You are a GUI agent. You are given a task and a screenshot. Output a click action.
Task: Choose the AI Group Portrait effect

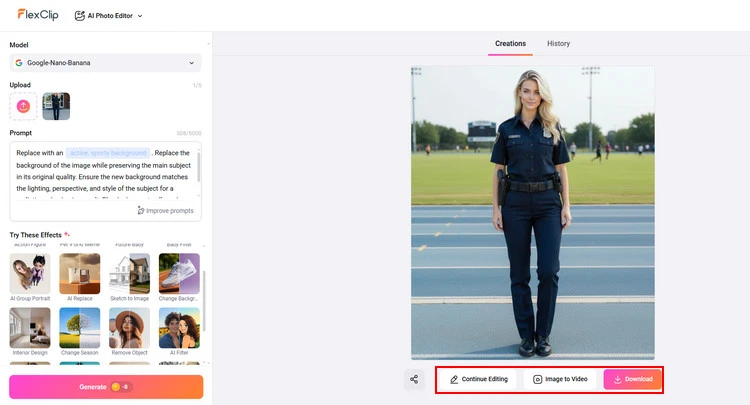(x=30, y=274)
